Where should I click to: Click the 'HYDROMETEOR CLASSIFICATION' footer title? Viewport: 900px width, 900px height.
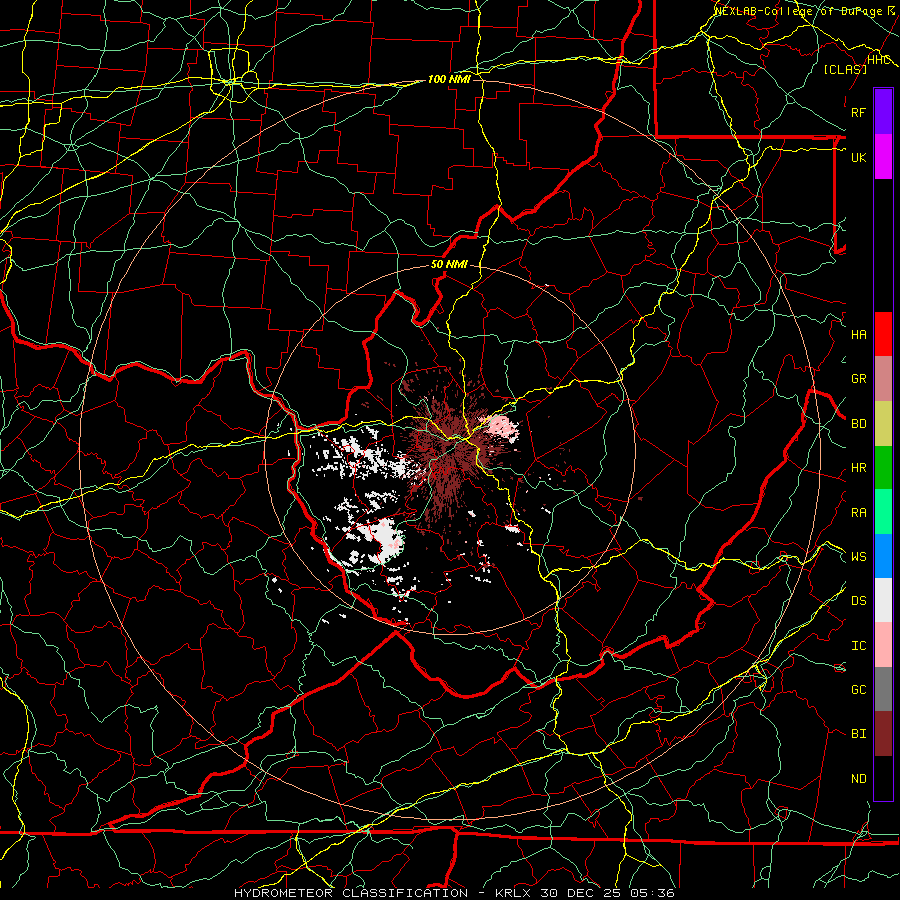coord(351,893)
